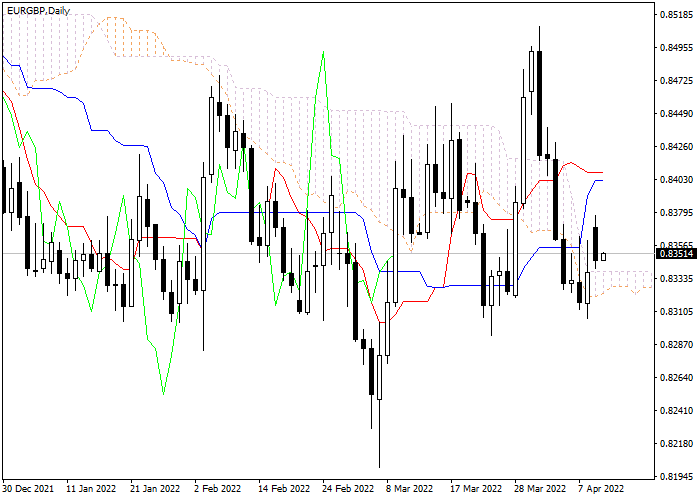Click the 7 Apr 2022 date label
This screenshot has height=500, width=700.
[601, 488]
